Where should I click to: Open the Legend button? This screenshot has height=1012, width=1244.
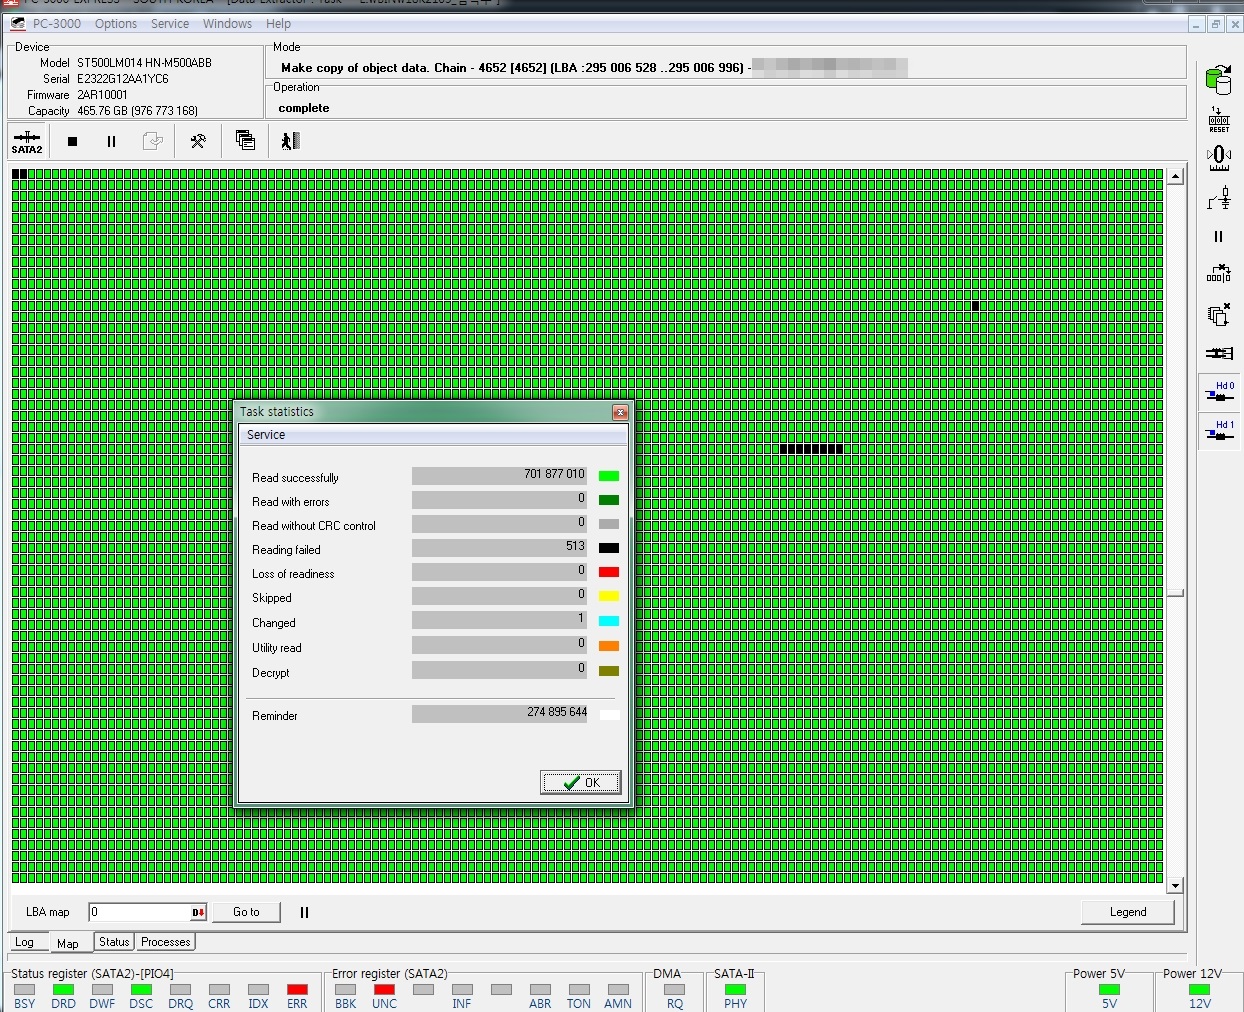[1128, 912]
